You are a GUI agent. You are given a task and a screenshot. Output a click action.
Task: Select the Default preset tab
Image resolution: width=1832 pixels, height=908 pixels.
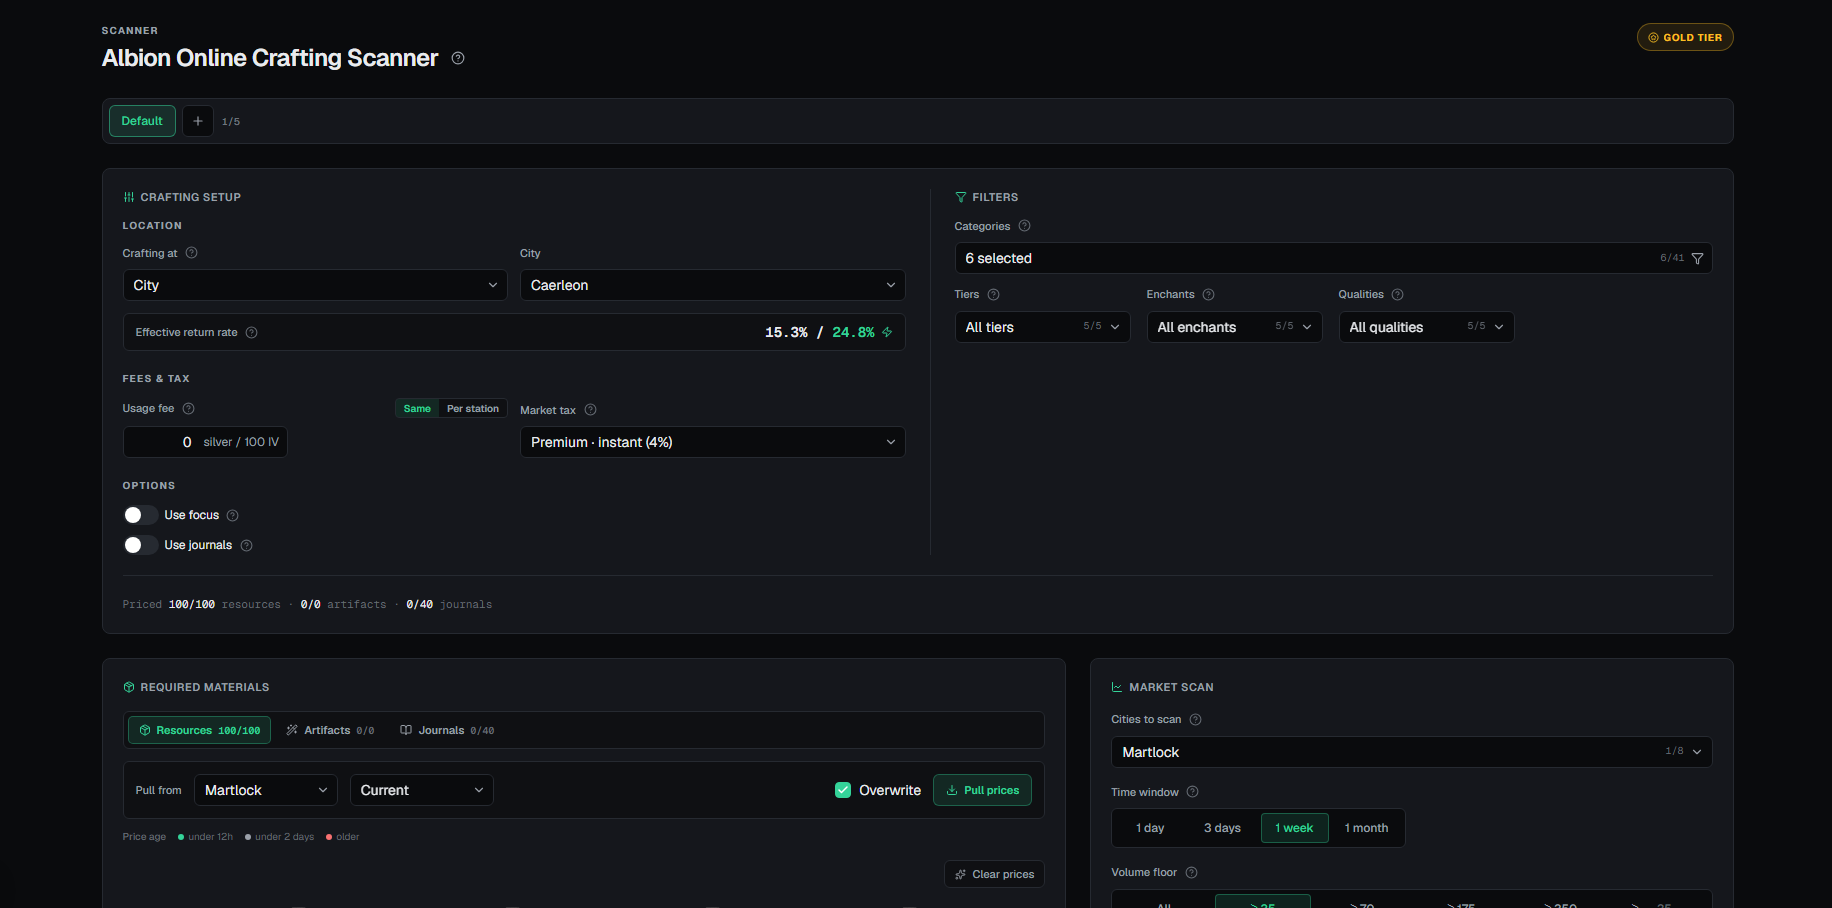[142, 121]
